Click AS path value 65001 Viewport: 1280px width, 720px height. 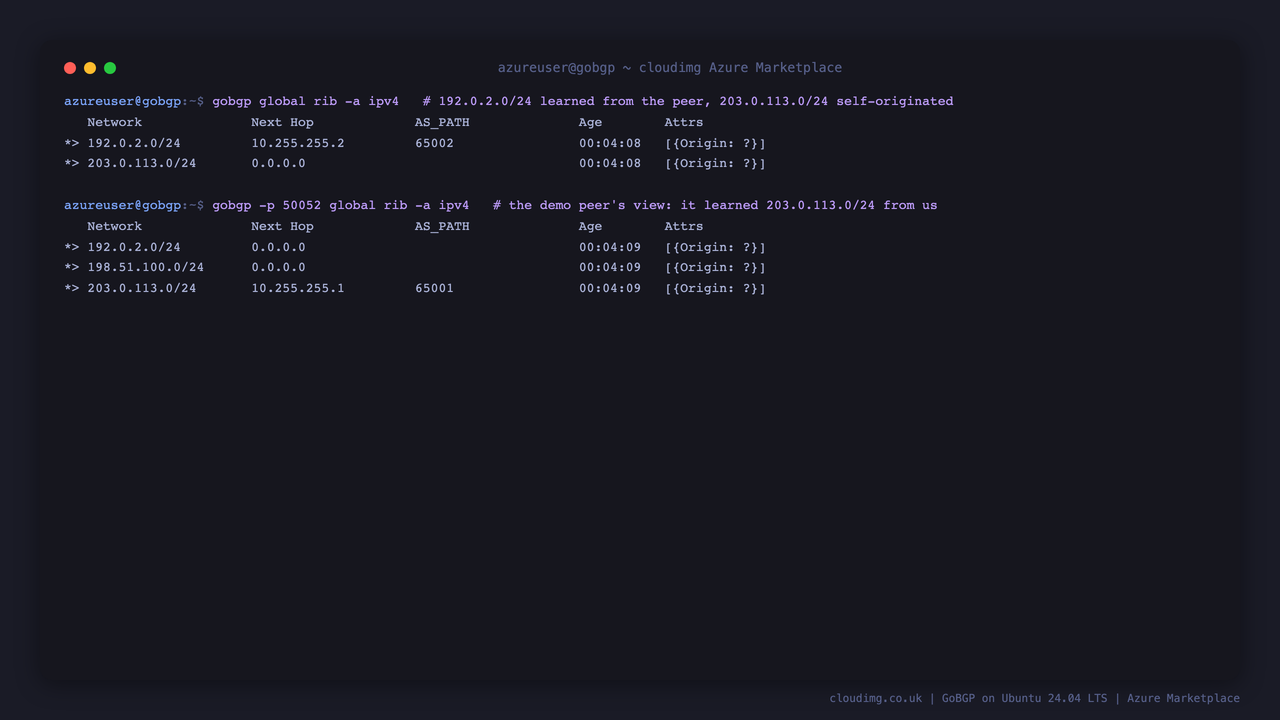point(434,288)
